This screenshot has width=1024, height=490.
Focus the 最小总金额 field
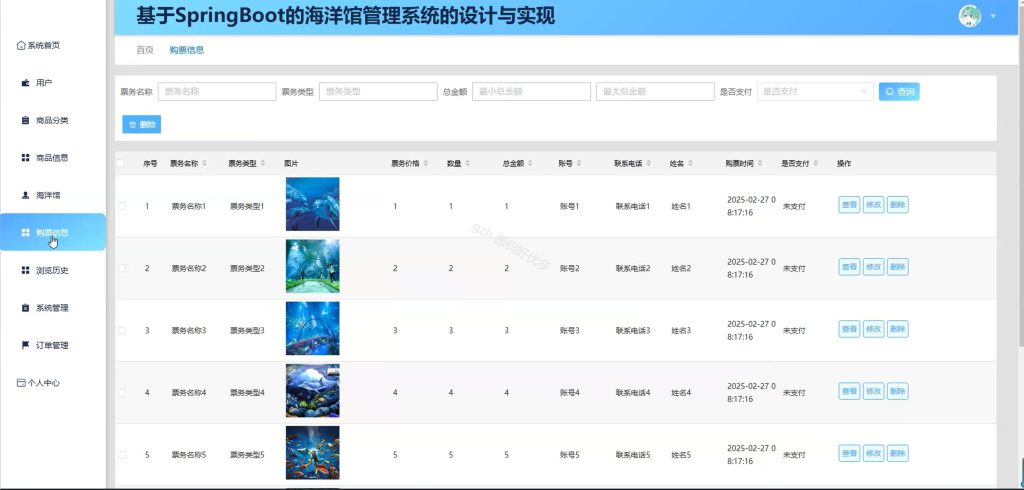[x=532, y=91]
